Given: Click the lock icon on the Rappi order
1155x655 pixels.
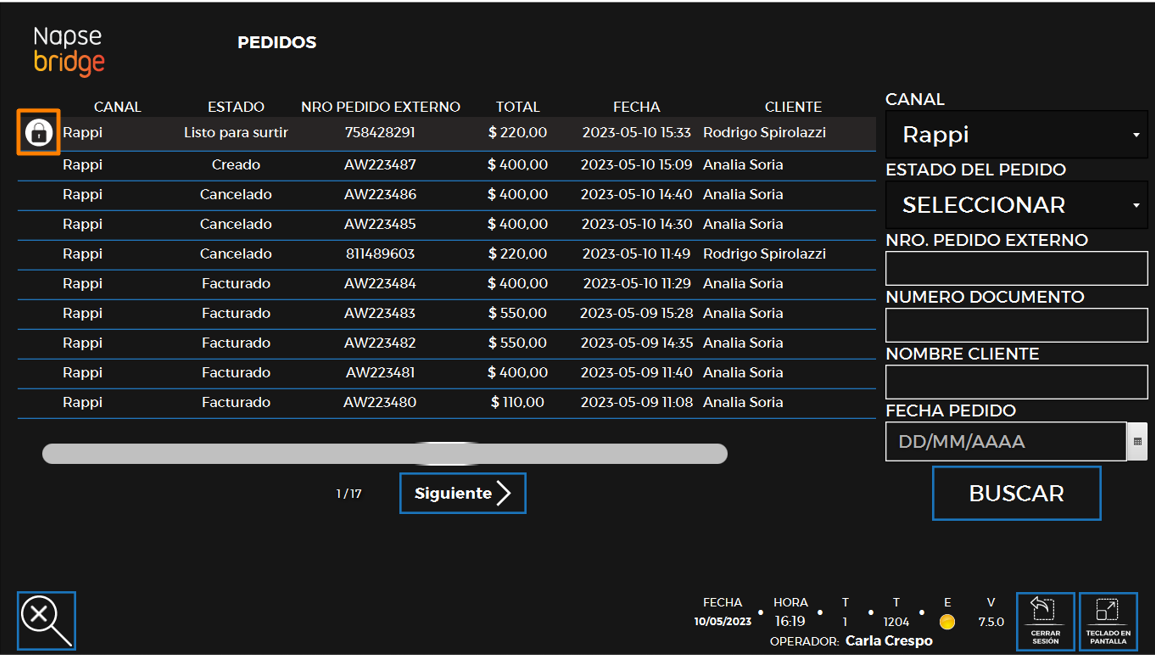Looking at the screenshot, I should pyautogui.click(x=38, y=132).
